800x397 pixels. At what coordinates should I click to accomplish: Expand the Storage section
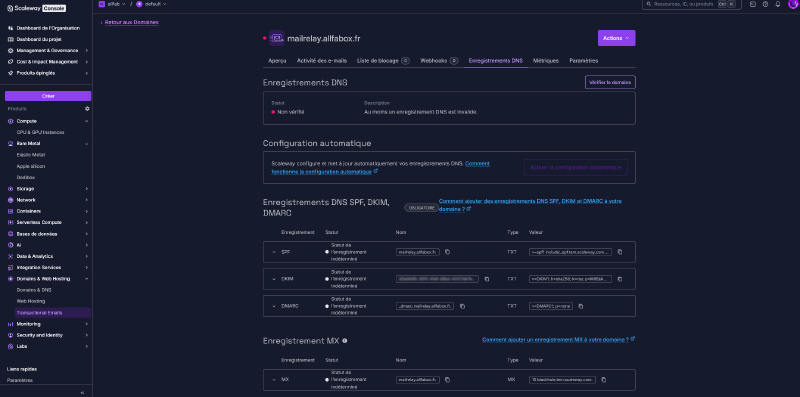48,189
